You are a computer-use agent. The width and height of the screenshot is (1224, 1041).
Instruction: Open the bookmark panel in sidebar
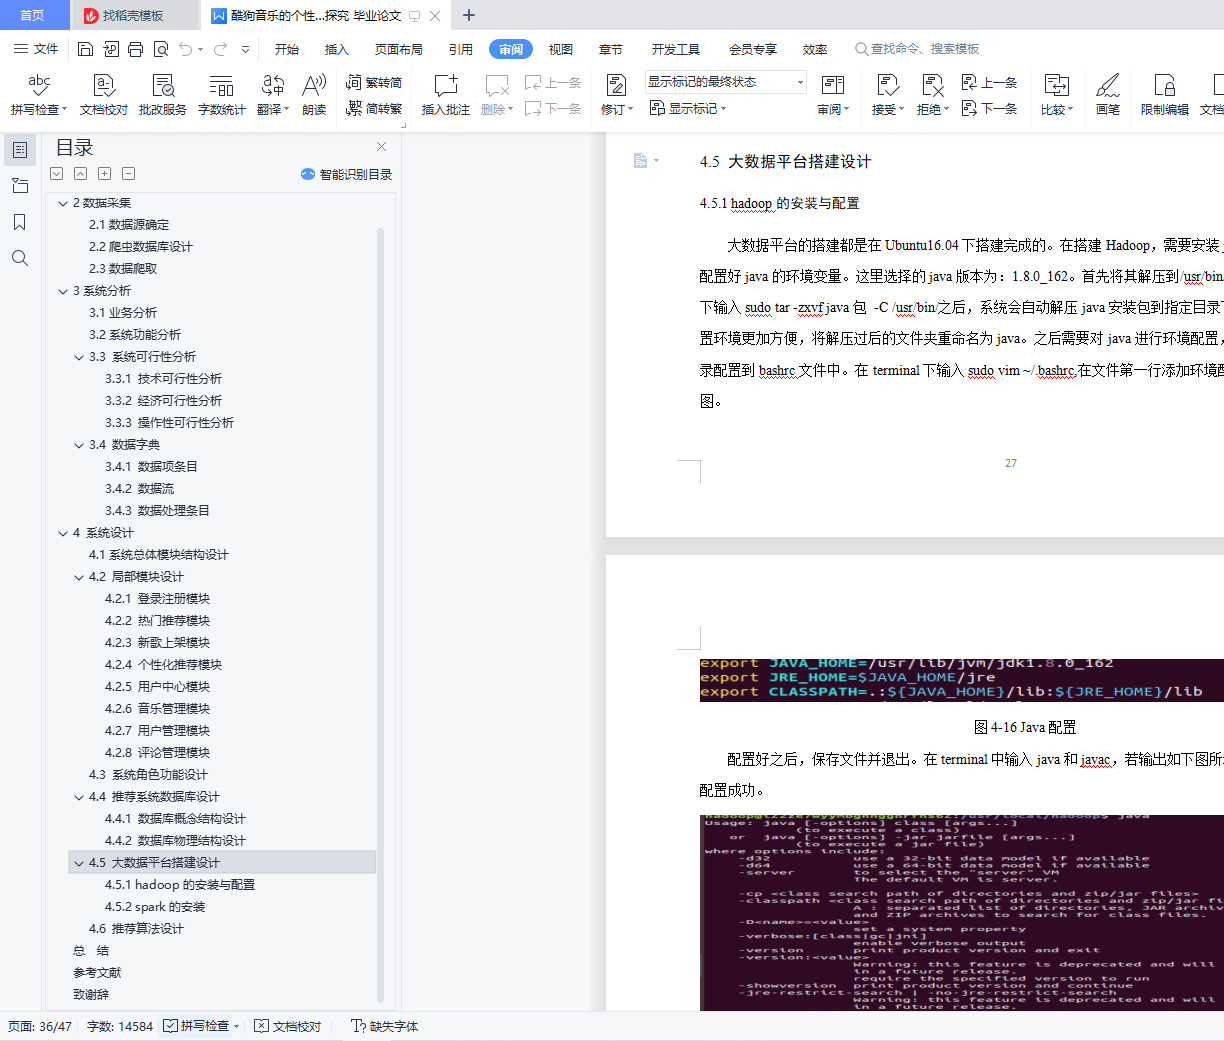(19, 222)
